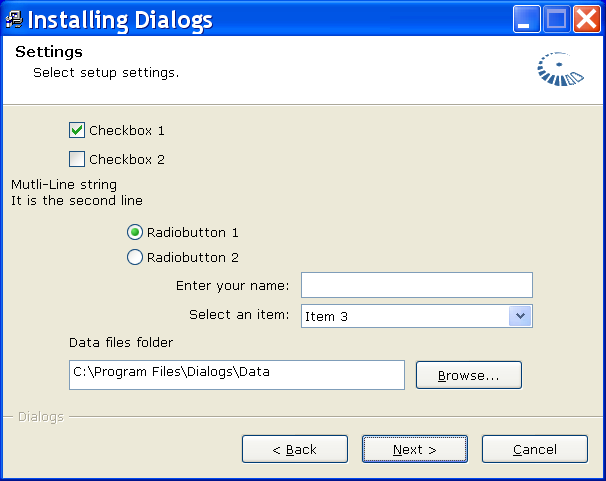Go back with the < Back button

(x=295, y=449)
